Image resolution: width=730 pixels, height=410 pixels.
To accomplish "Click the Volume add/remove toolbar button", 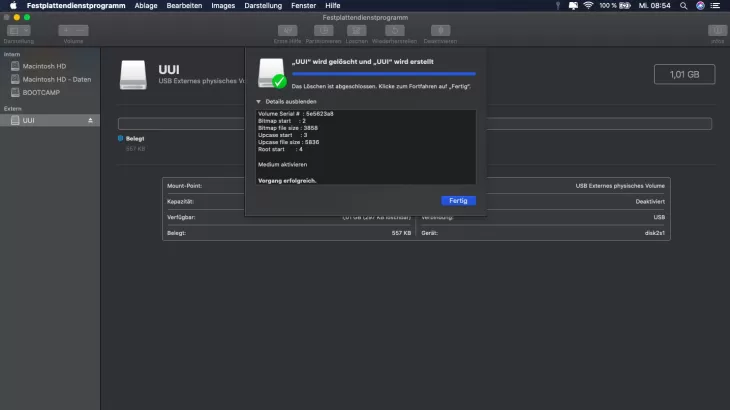I will click(x=73, y=30).
